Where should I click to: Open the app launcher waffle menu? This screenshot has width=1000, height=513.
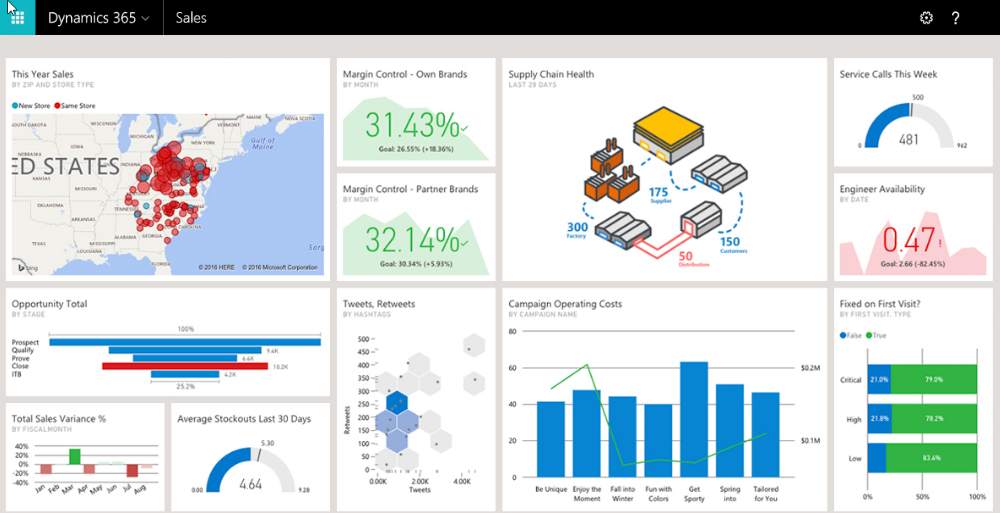[x=17, y=17]
